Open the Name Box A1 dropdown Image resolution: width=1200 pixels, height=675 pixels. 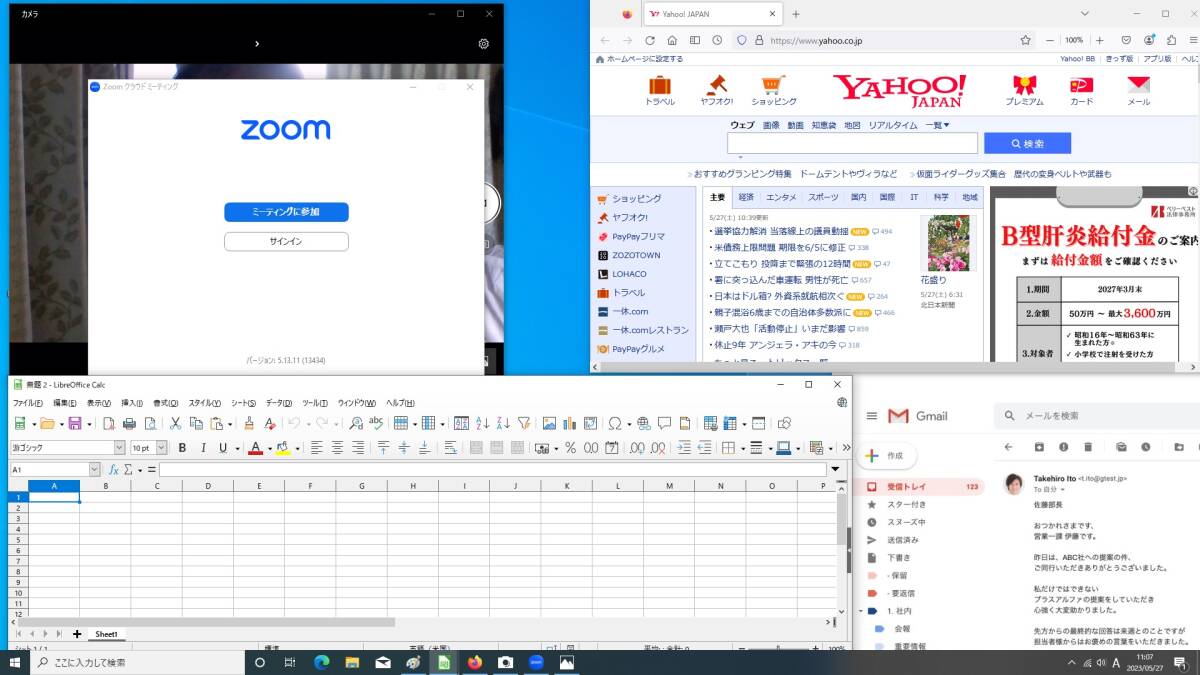(95, 469)
